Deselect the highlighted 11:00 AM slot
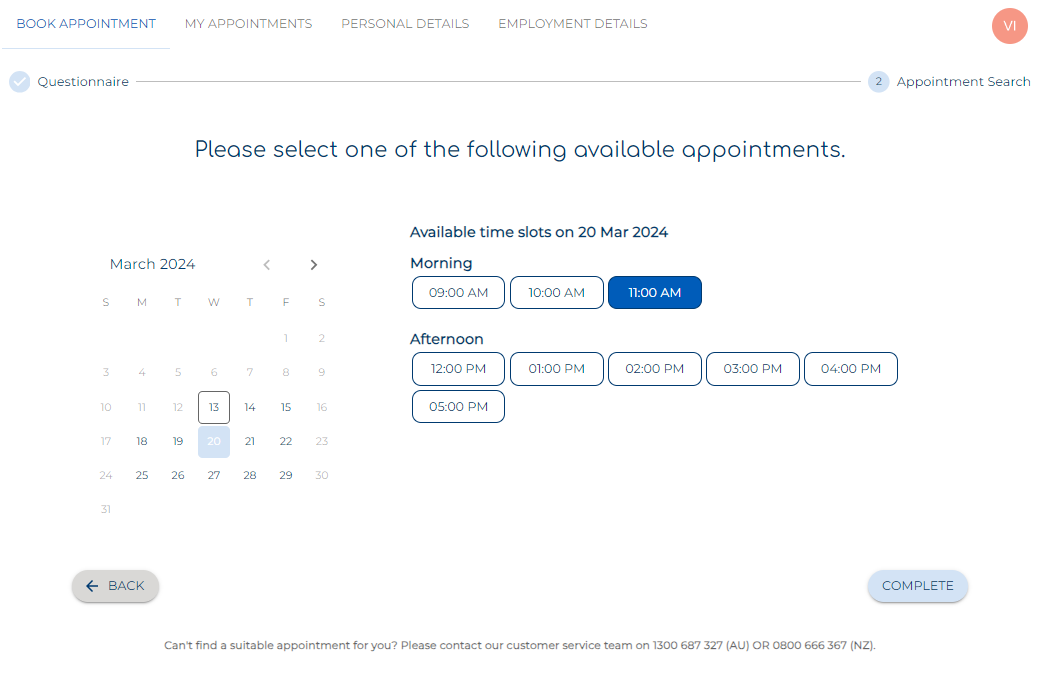Screen dimensions: 1044x681 click(x=654, y=292)
